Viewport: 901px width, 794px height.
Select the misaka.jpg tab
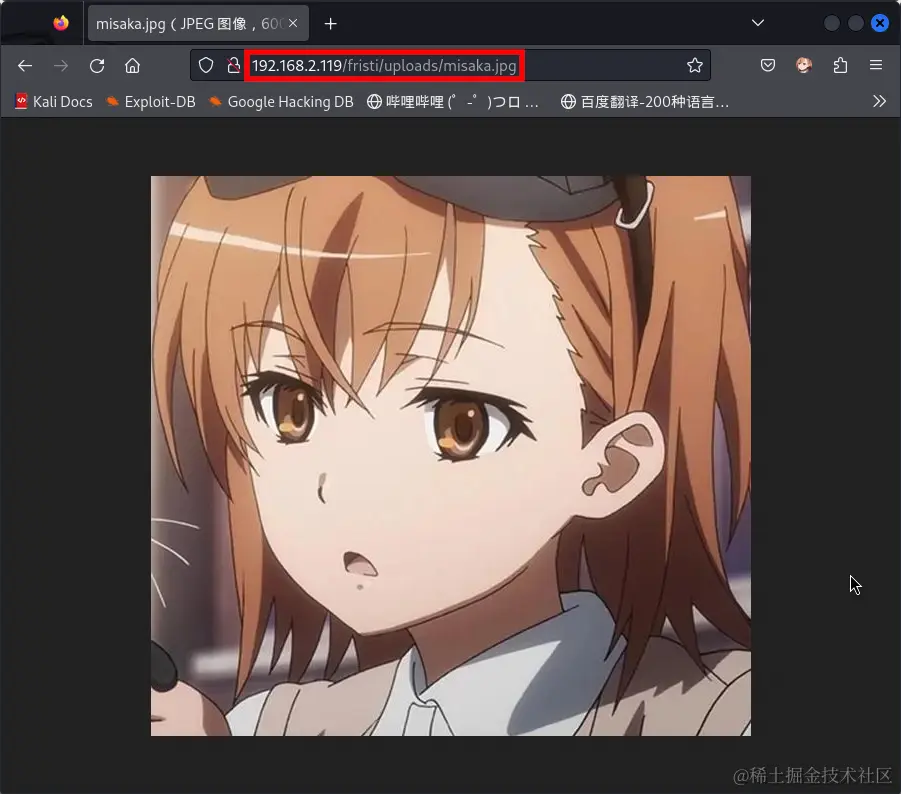click(198, 24)
